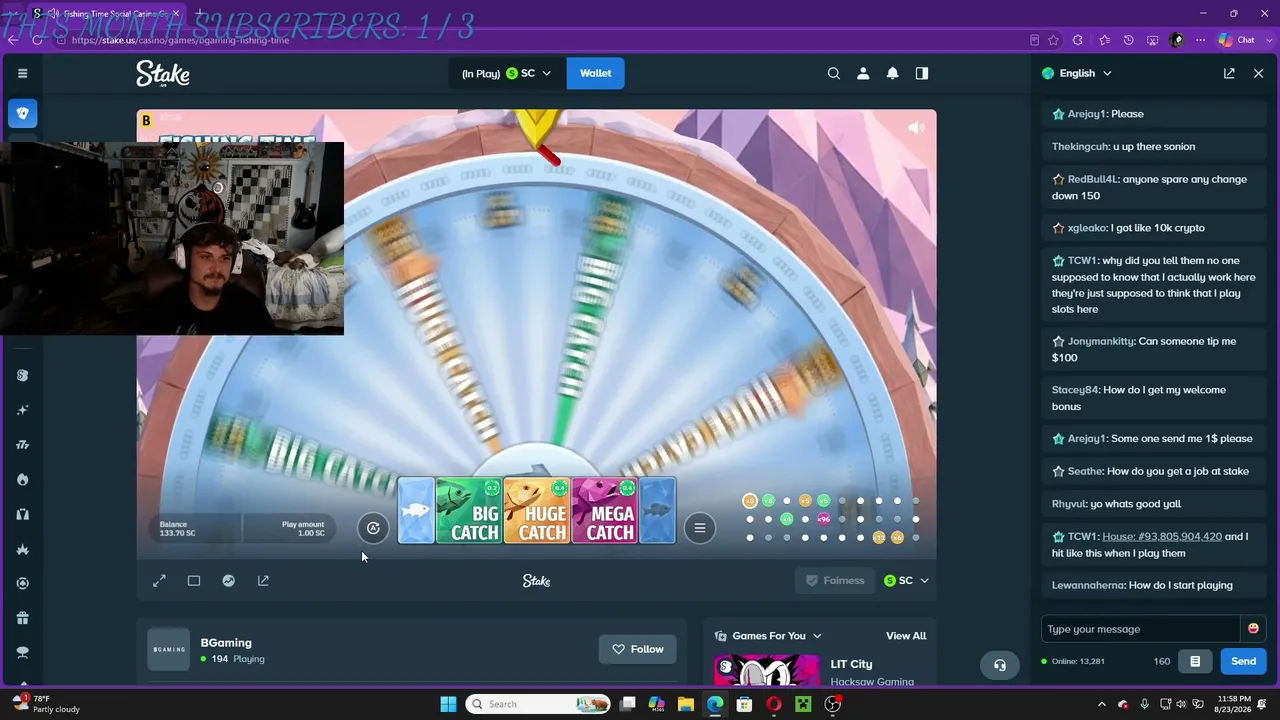
Task: Open the LIT City game thumbnail
Action: point(767,670)
